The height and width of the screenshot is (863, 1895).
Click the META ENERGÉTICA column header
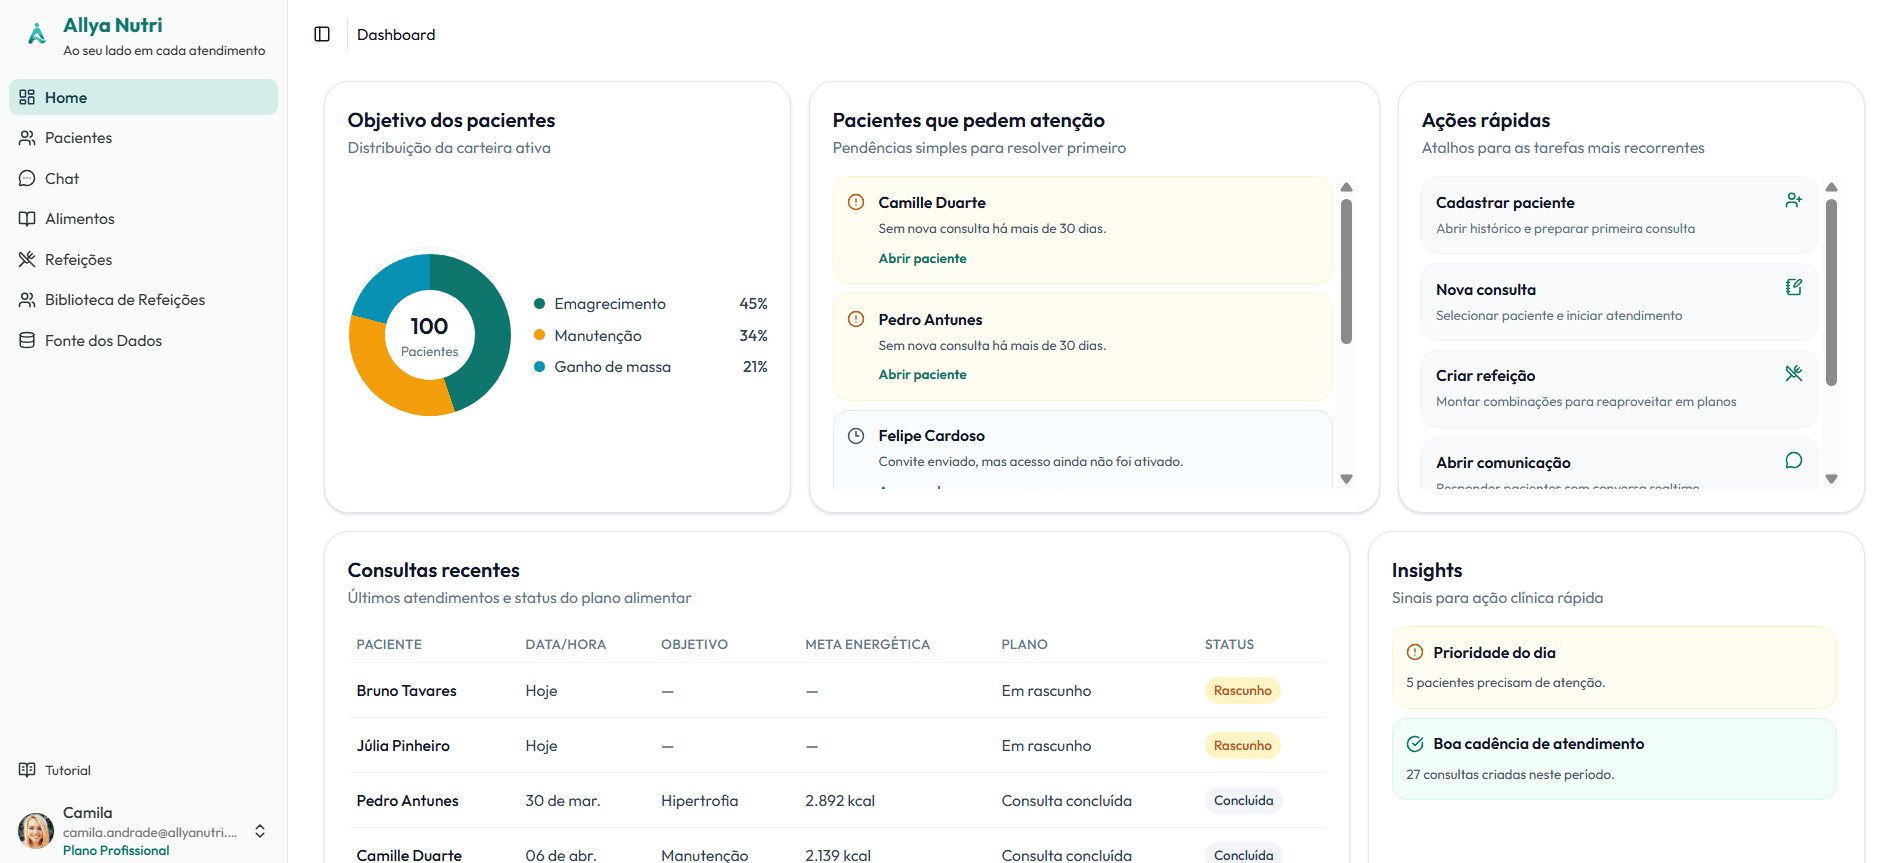tap(867, 644)
